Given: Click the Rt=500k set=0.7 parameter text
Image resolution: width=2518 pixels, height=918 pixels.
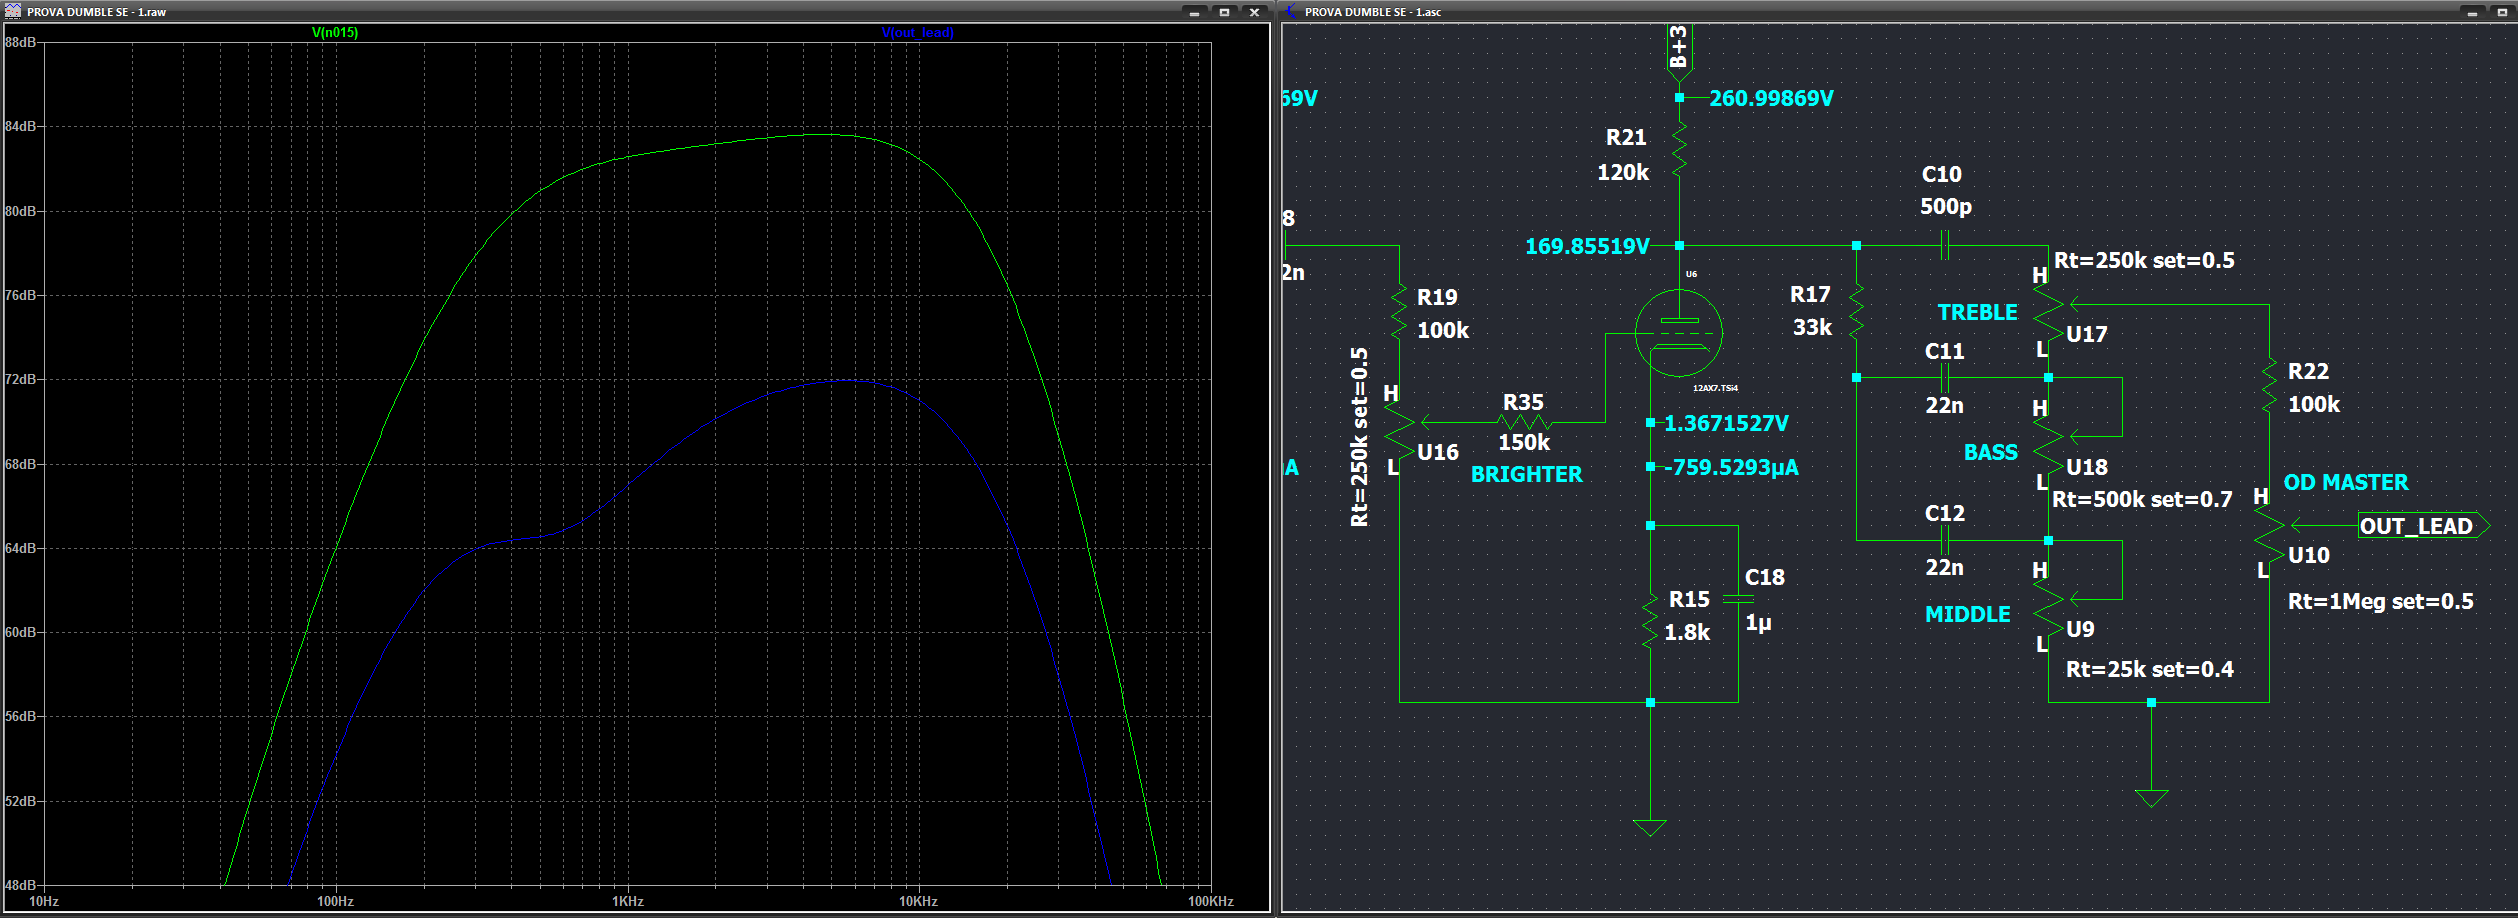Looking at the screenshot, I should coord(2142,499).
